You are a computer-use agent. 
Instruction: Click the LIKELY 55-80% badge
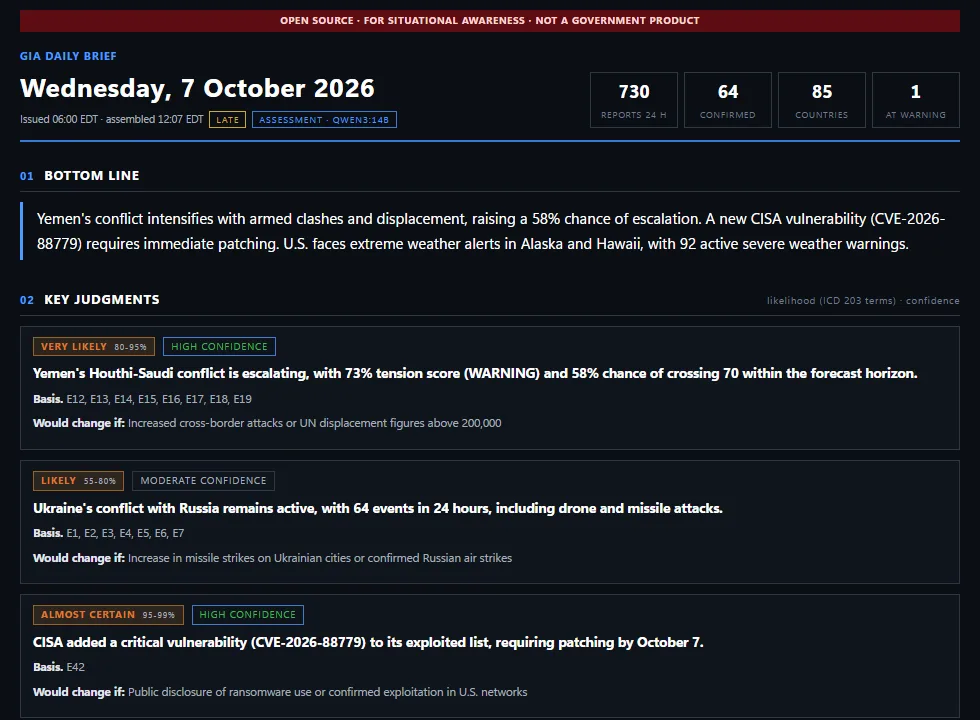pos(78,481)
